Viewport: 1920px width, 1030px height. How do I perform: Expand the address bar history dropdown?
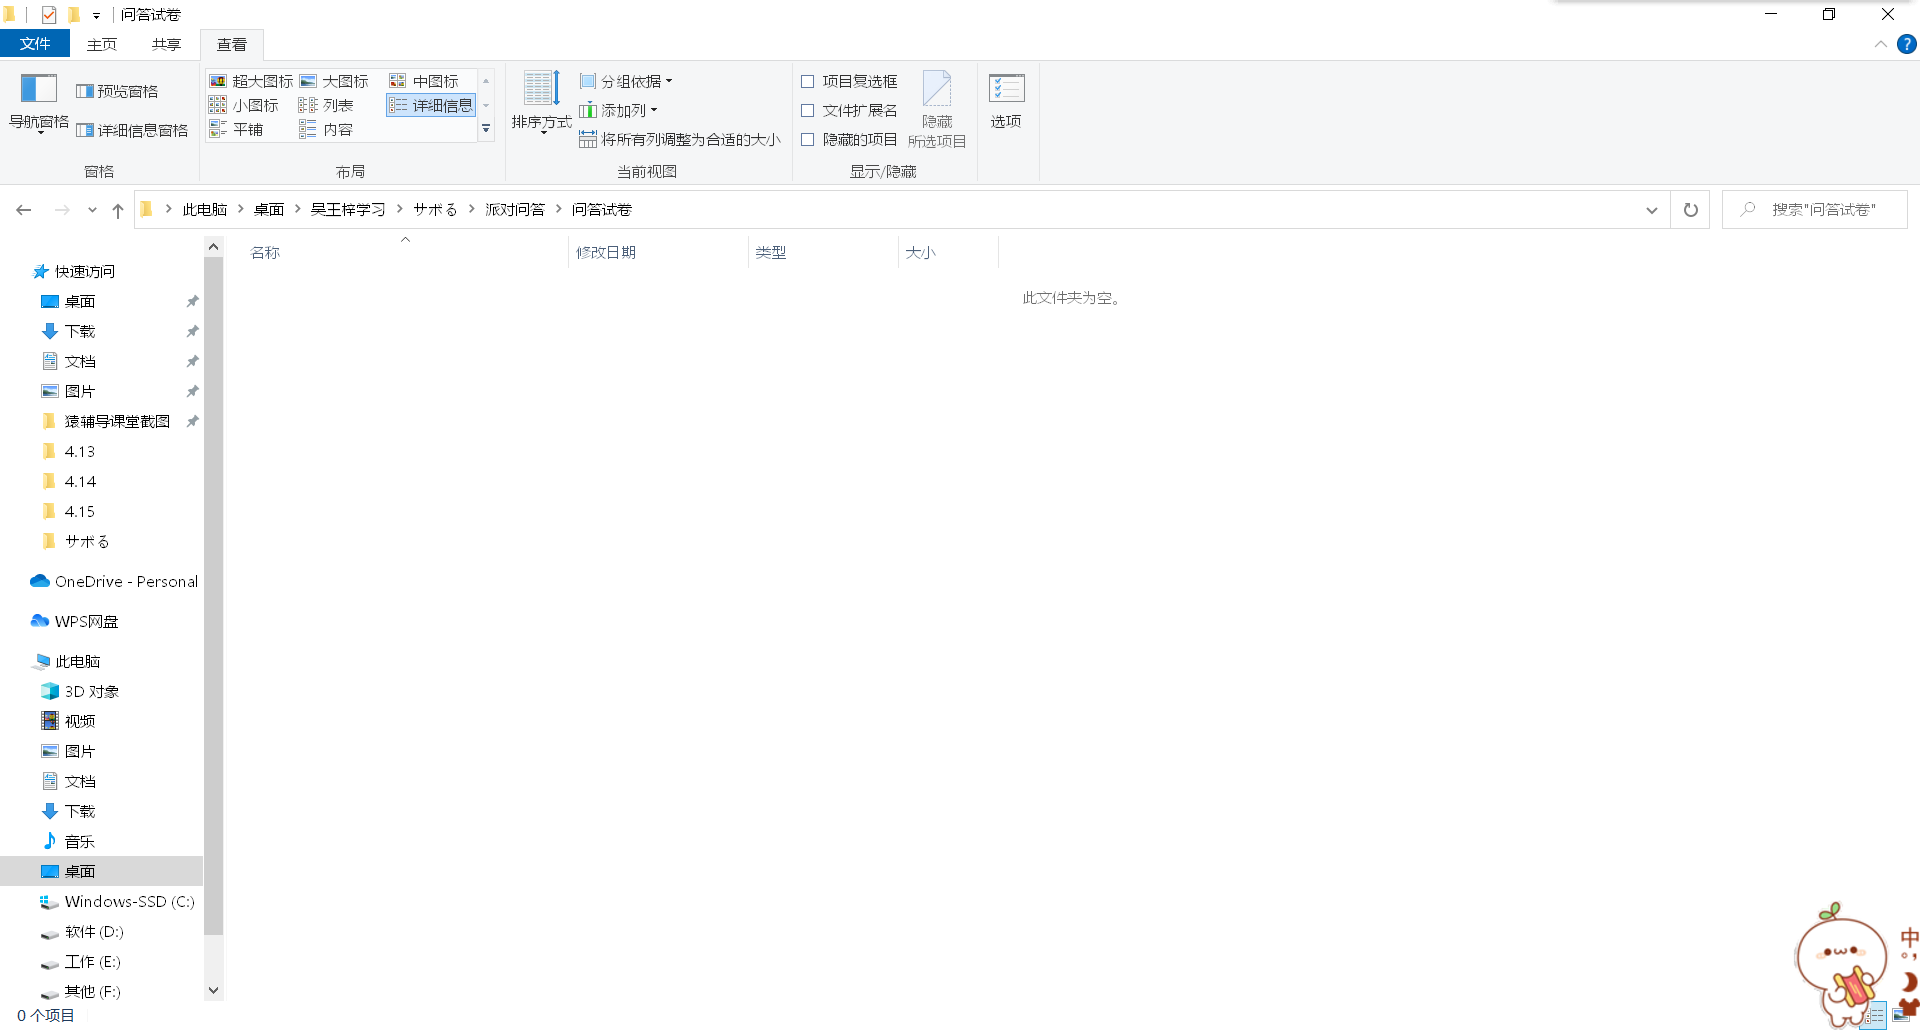pyautogui.click(x=1651, y=210)
